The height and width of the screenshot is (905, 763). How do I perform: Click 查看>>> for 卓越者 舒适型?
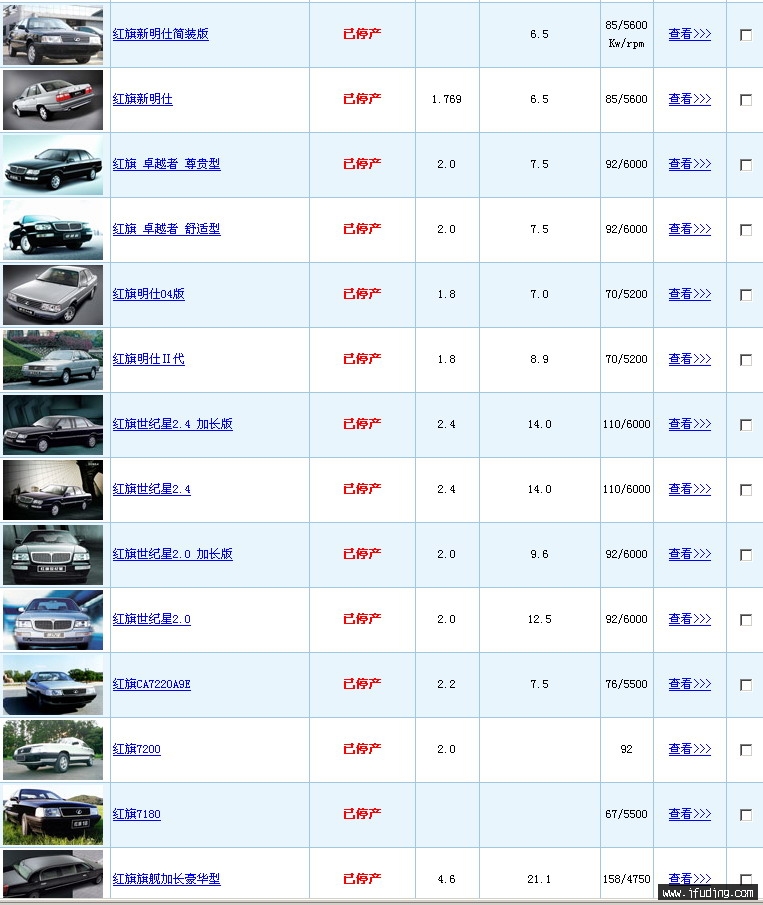(690, 229)
